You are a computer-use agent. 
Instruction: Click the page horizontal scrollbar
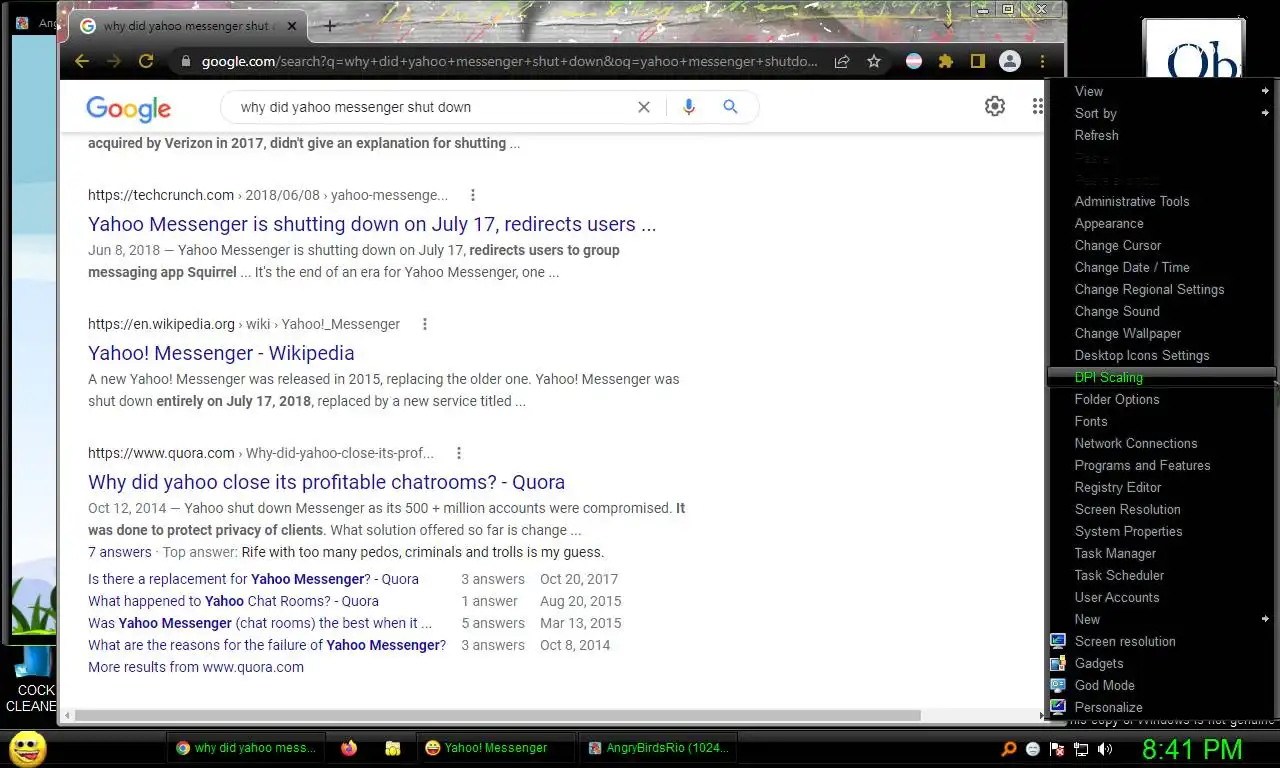pyautogui.click(x=497, y=715)
